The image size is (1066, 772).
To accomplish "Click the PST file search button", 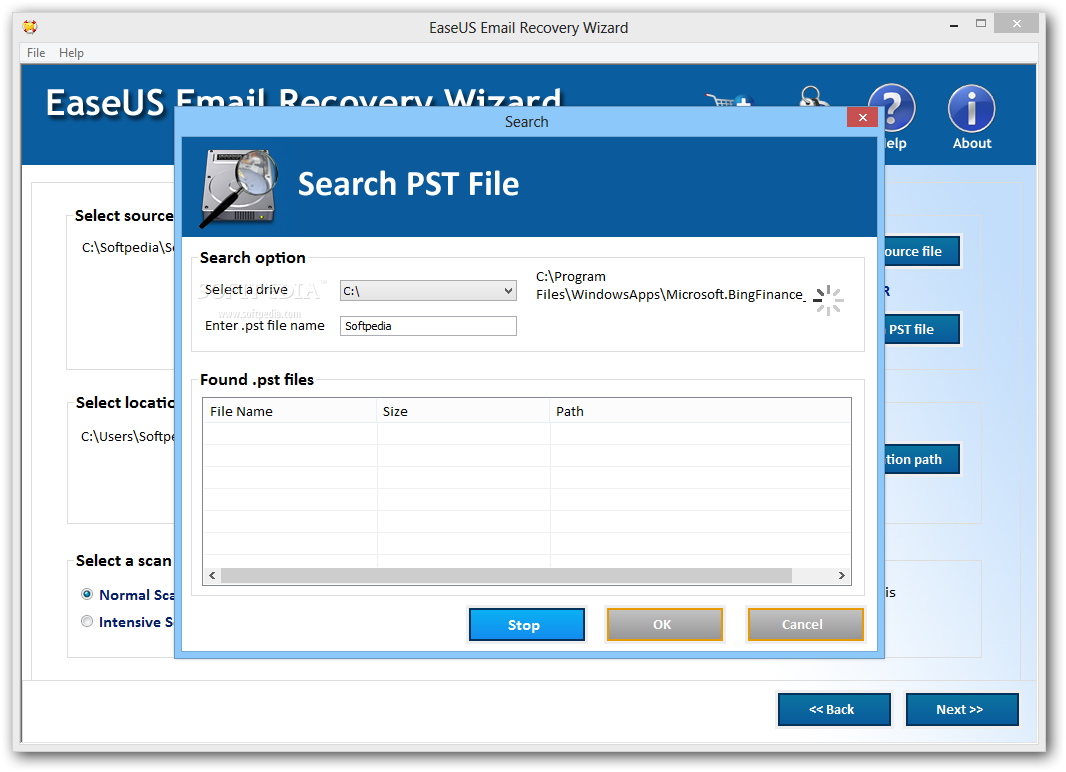I will click(921, 329).
